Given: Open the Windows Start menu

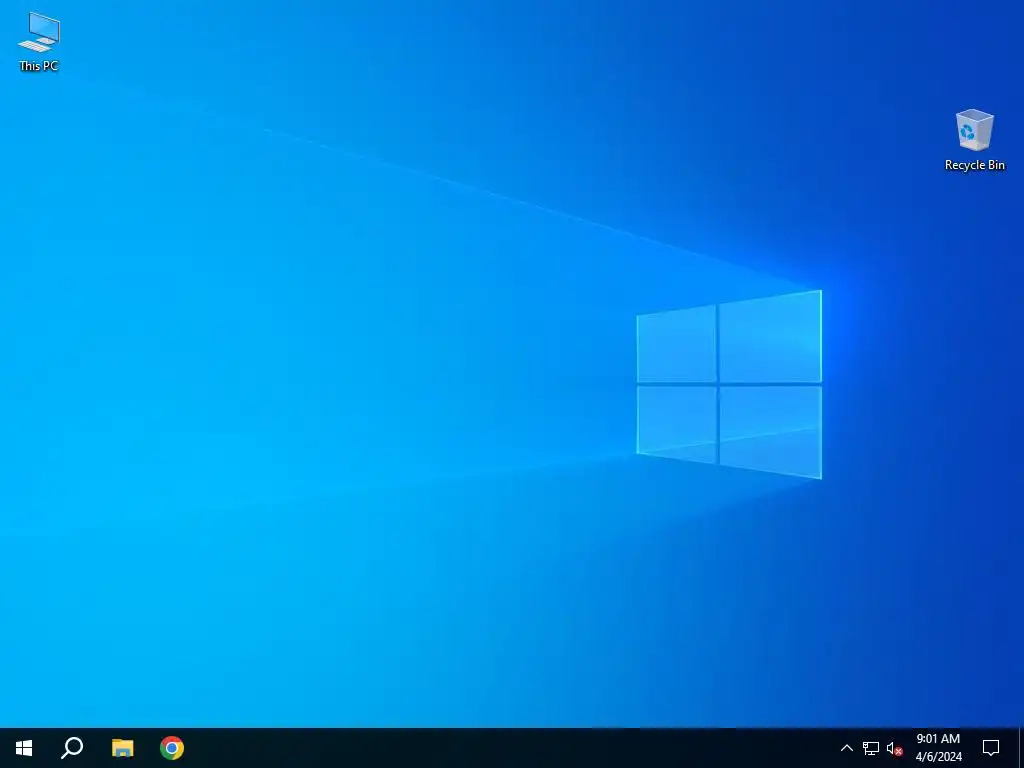Looking at the screenshot, I should click(x=24, y=748).
